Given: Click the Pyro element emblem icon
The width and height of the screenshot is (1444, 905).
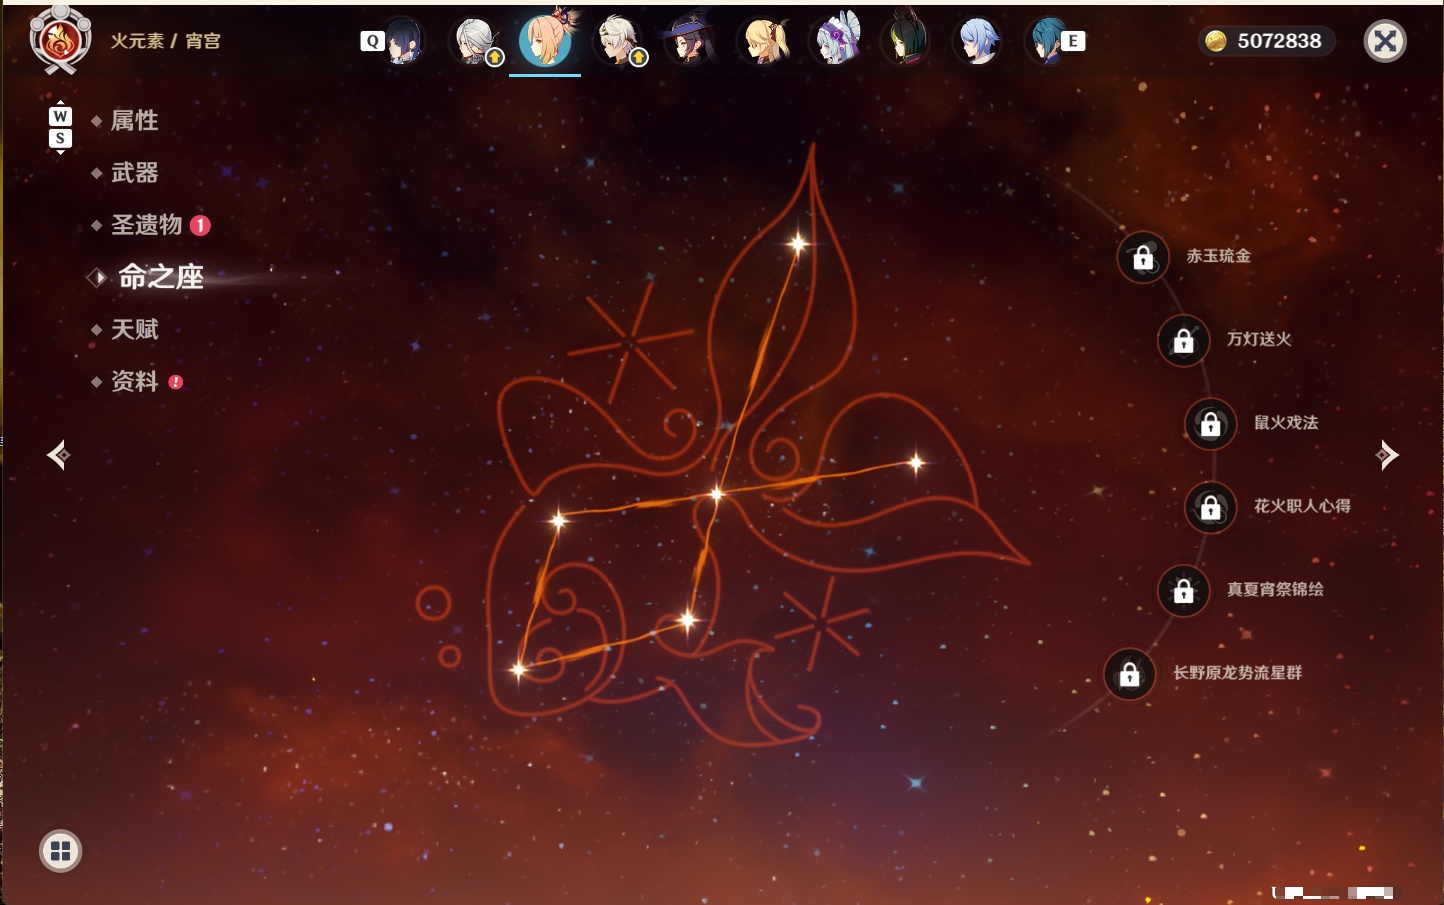Looking at the screenshot, I should click(60, 40).
